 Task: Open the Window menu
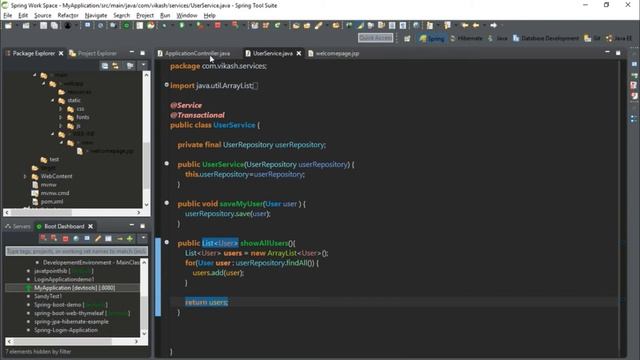coord(187,16)
